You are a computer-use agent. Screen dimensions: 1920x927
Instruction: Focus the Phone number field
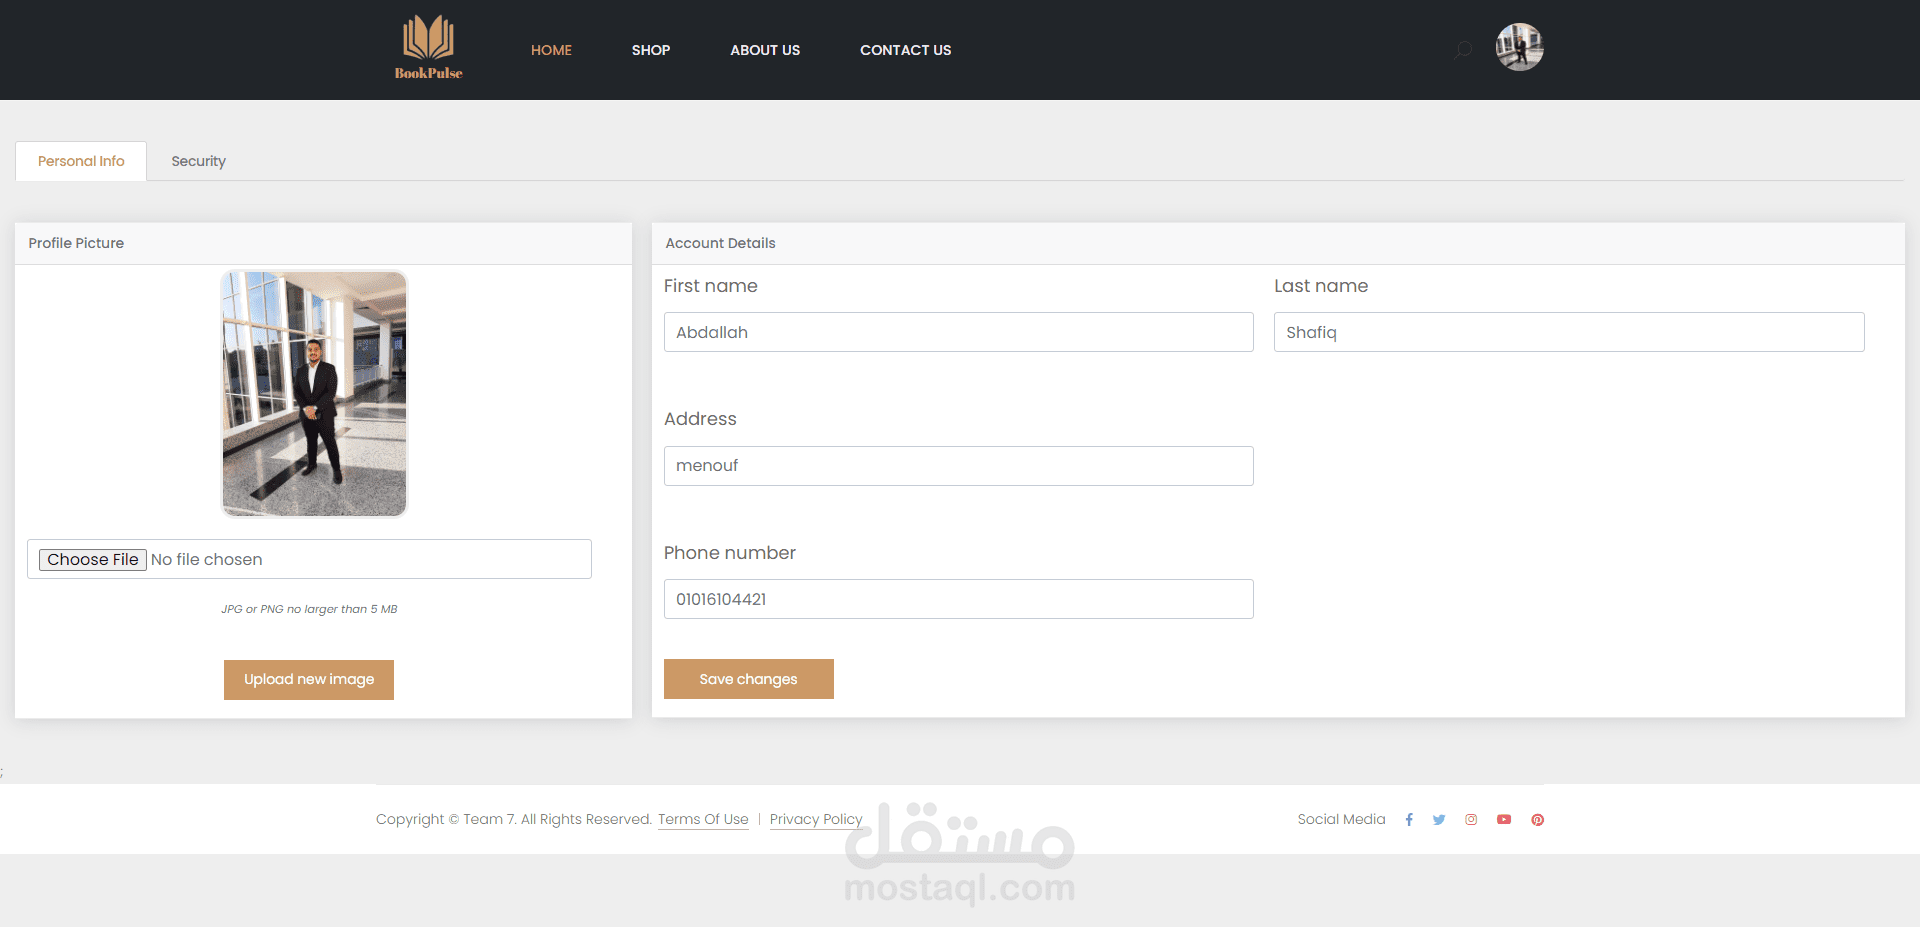(959, 599)
